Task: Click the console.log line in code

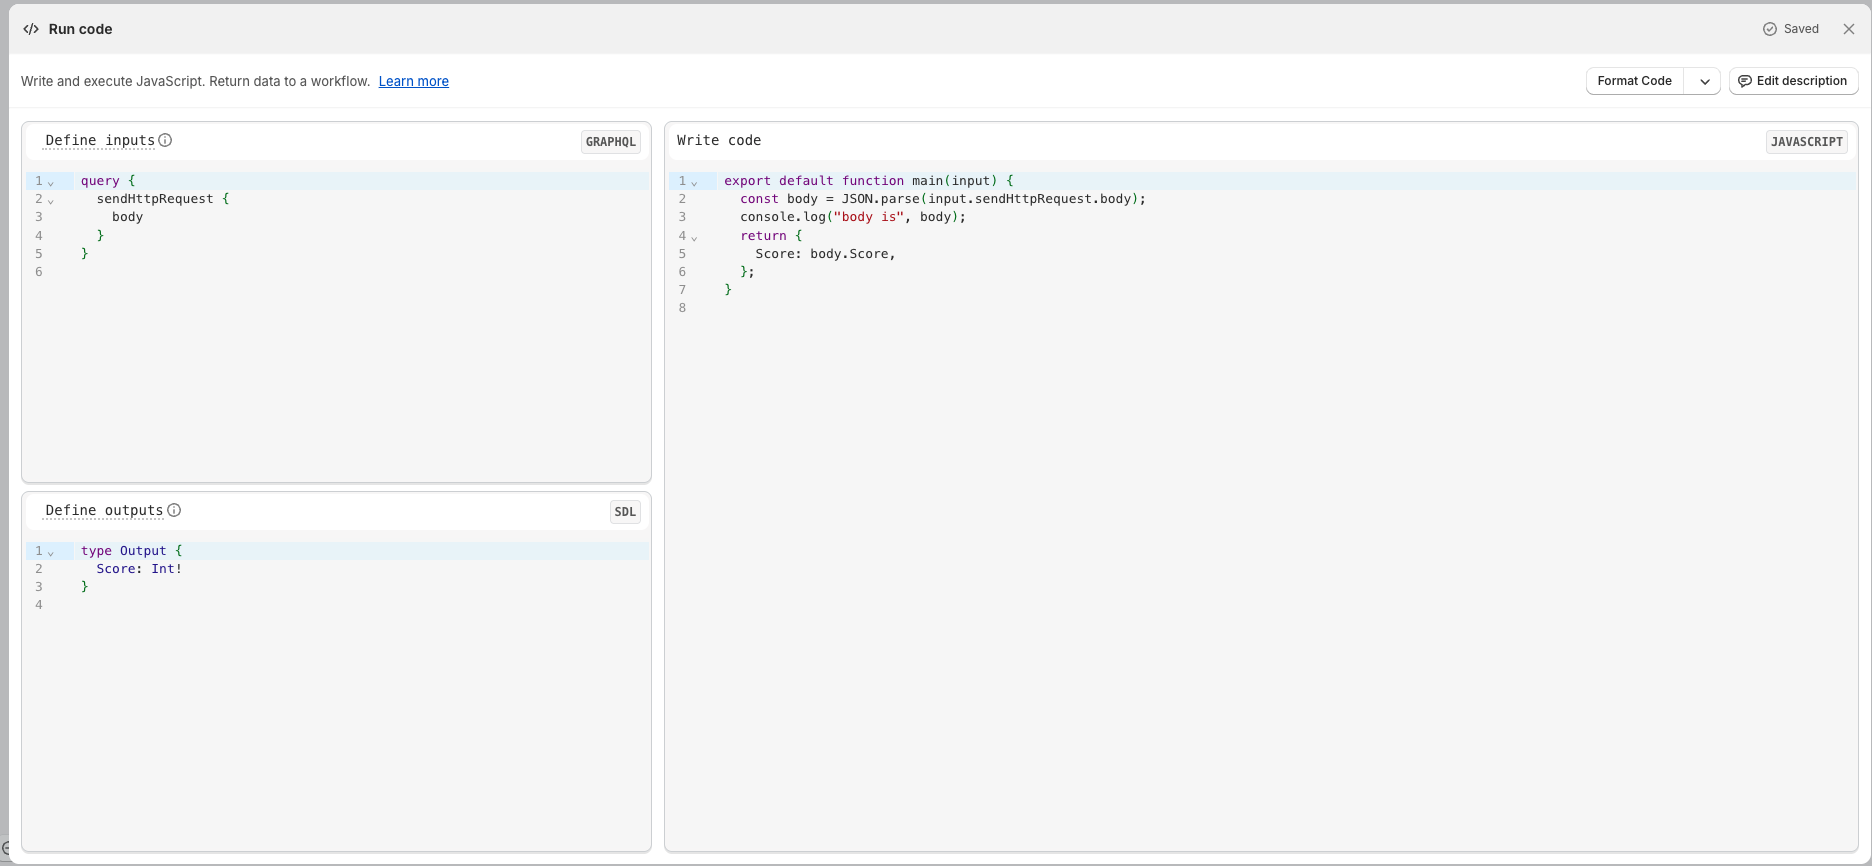Action: click(853, 217)
